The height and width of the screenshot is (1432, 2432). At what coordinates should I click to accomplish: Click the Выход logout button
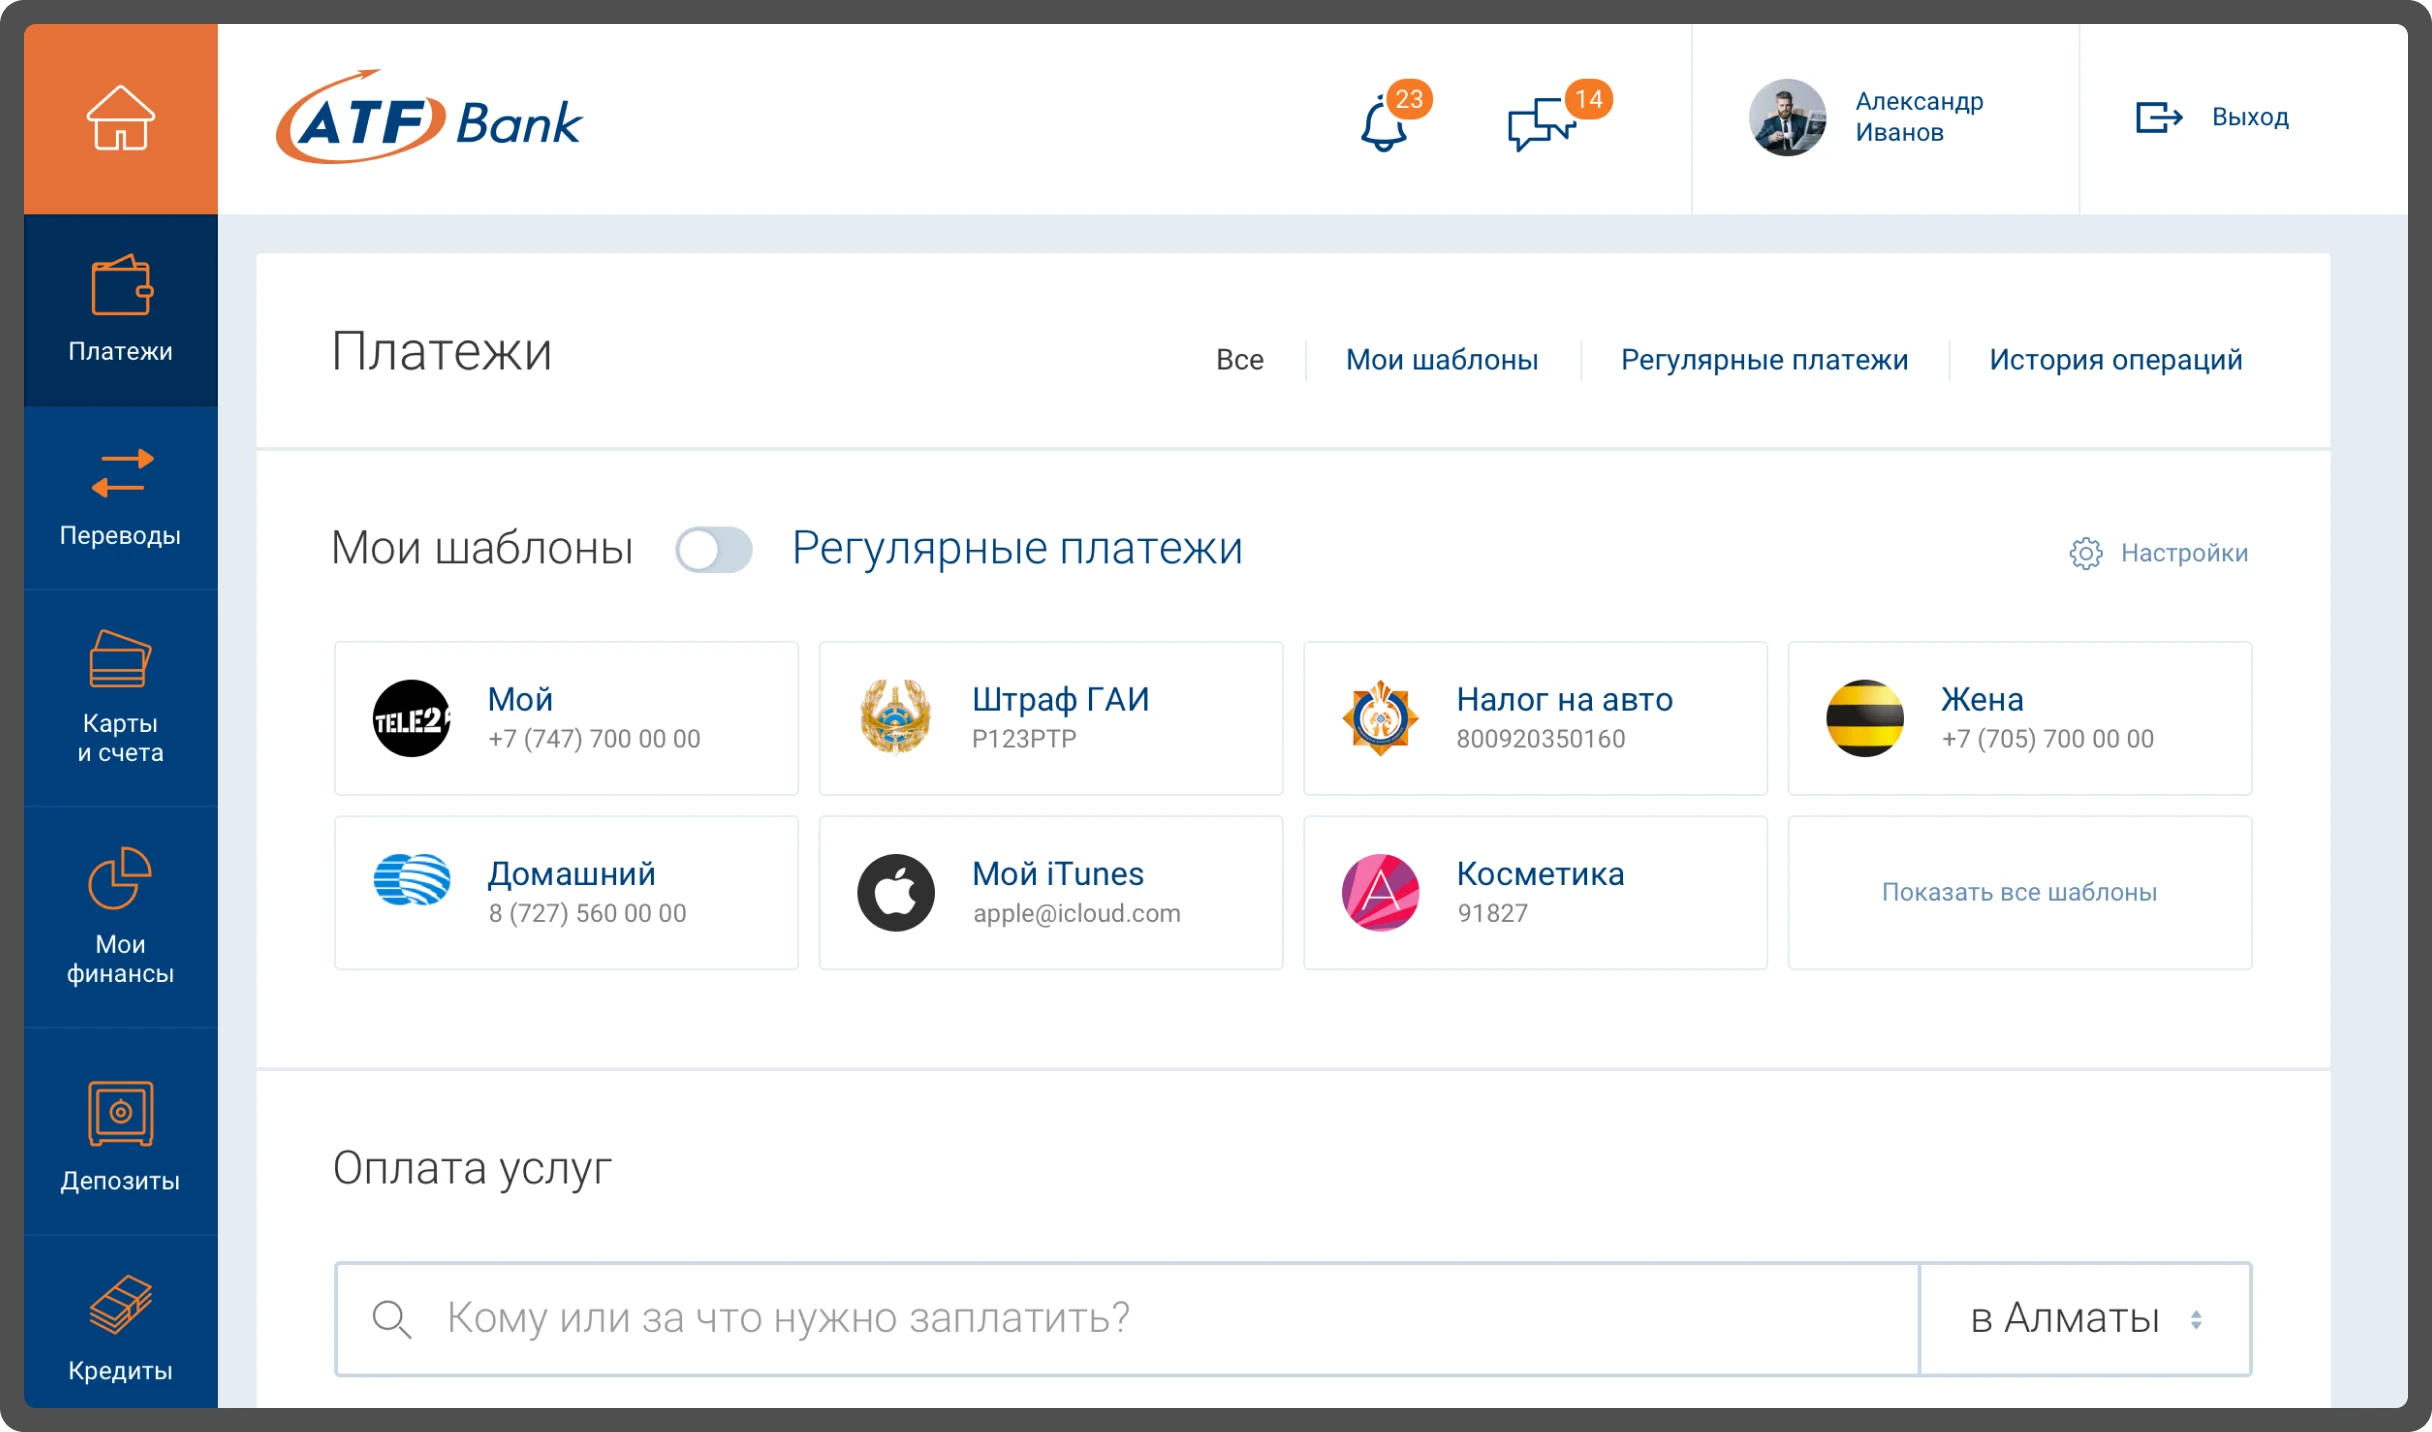click(2212, 117)
